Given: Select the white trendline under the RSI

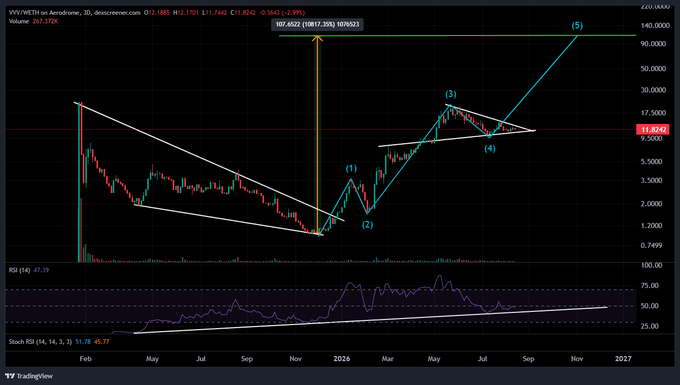Looking at the screenshot, I should tap(371, 320).
